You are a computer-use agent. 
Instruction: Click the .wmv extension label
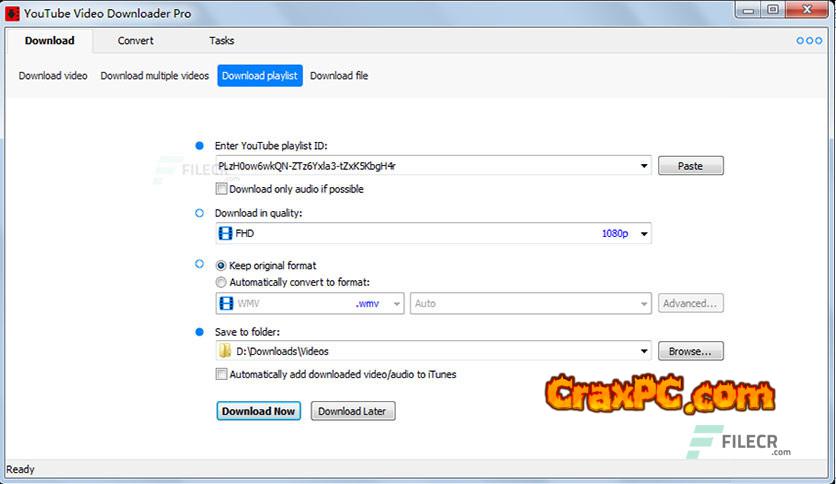[367, 304]
